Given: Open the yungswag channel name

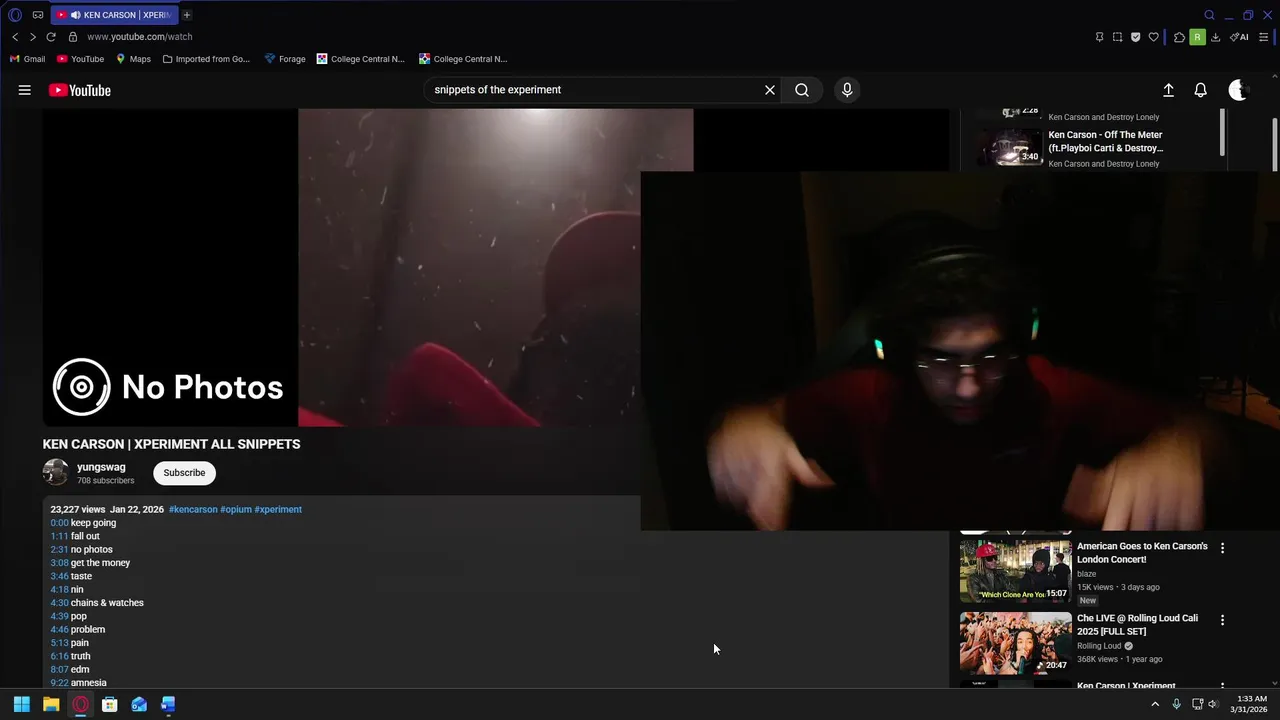Looking at the screenshot, I should point(101,467).
